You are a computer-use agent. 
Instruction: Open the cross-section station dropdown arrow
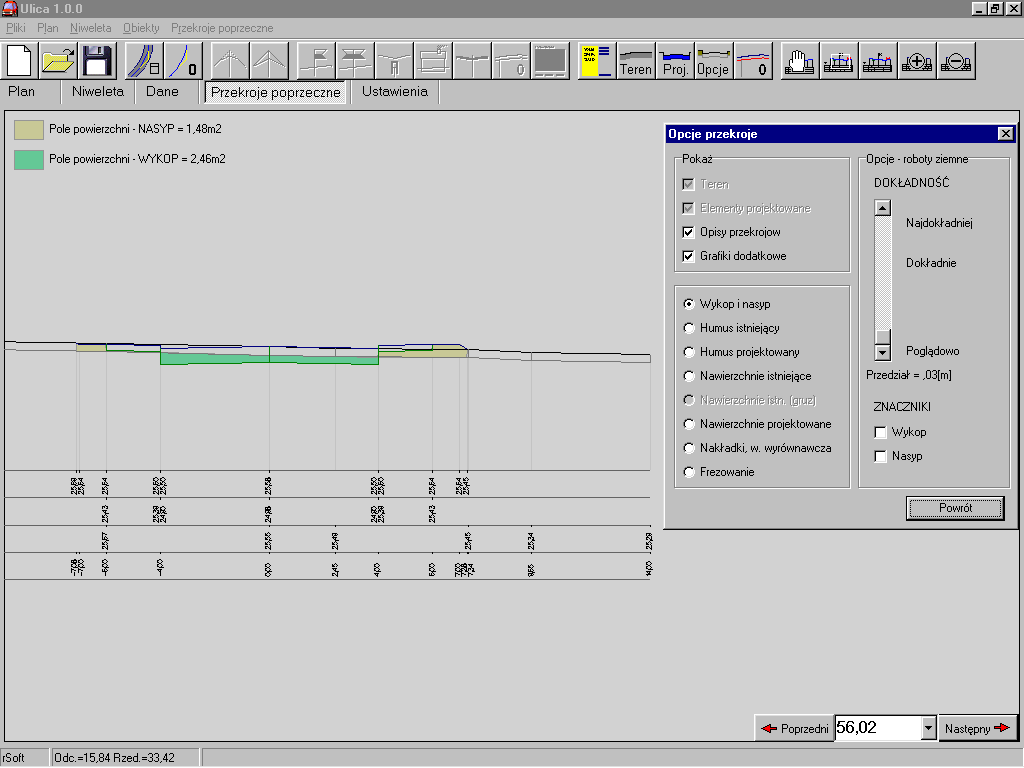(929, 728)
